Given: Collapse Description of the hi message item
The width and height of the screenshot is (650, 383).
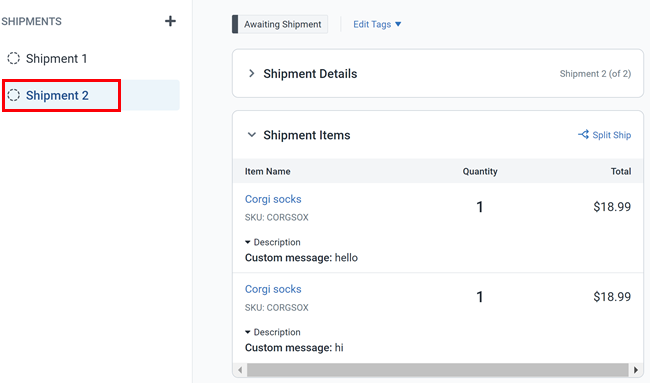Looking at the screenshot, I should (x=272, y=332).
